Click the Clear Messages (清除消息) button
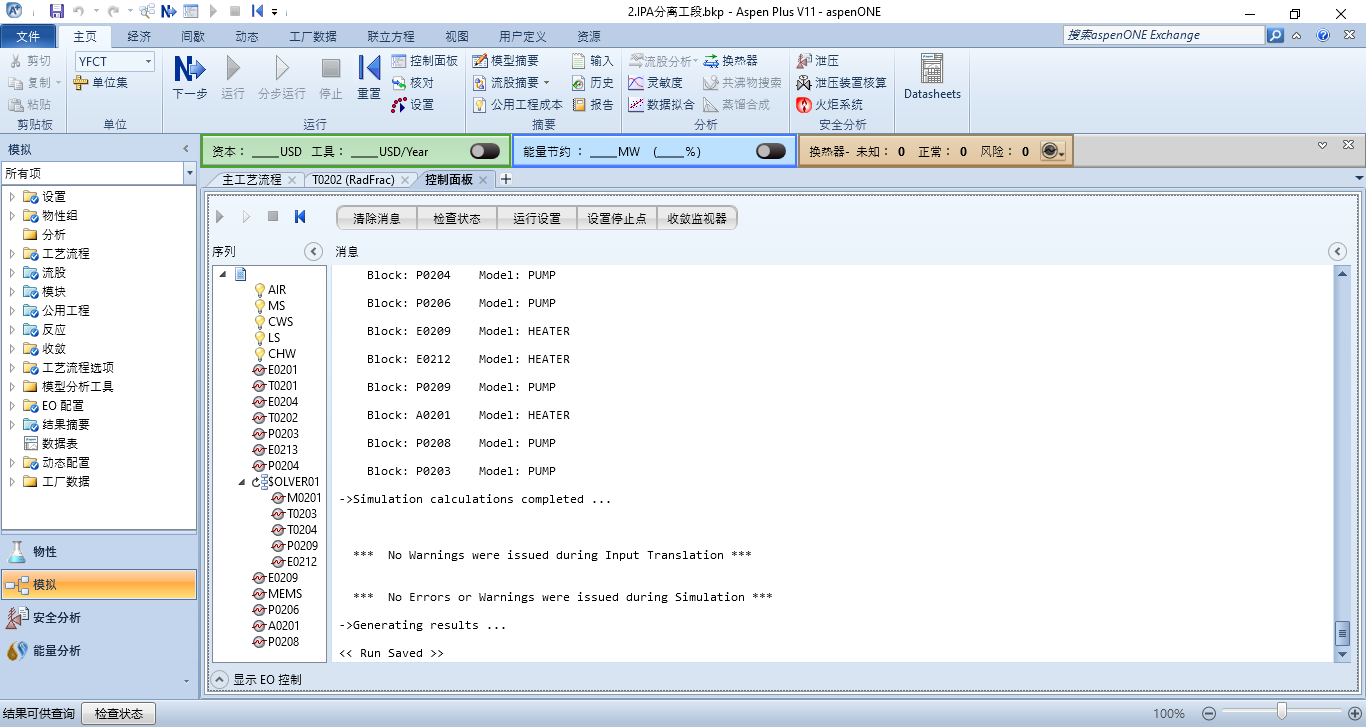1366x727 pixels. pyautogui.click(x=377, y=218)
